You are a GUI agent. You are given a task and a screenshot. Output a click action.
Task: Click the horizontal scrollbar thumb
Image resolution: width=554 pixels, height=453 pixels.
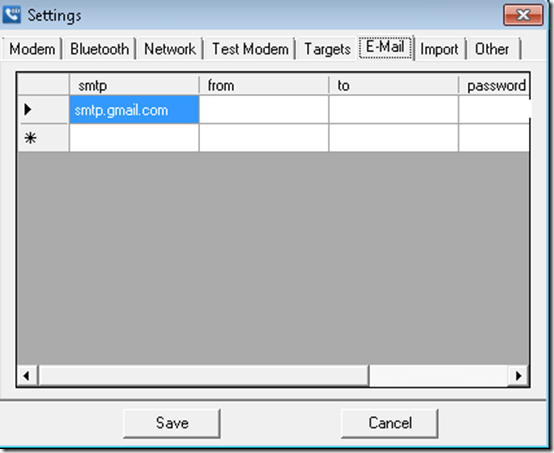(204, 376)
